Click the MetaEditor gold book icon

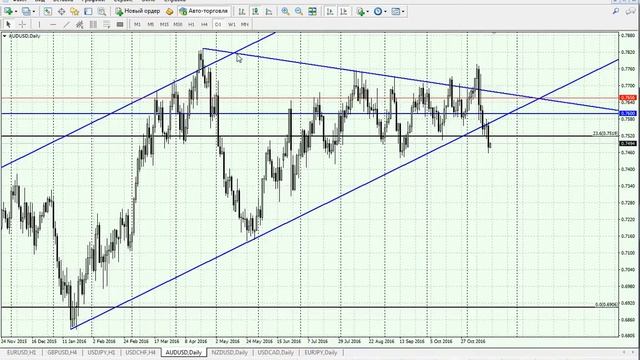169,11
